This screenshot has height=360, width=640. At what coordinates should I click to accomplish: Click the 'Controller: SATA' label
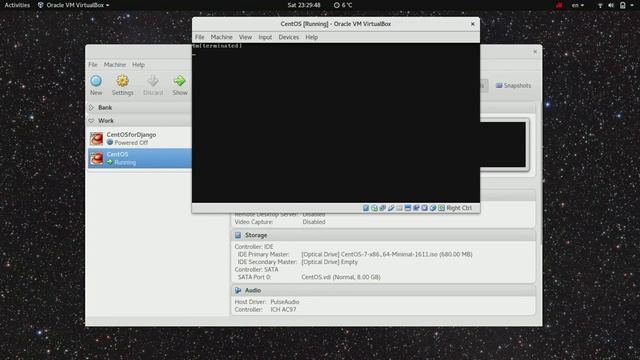[256, 270]
